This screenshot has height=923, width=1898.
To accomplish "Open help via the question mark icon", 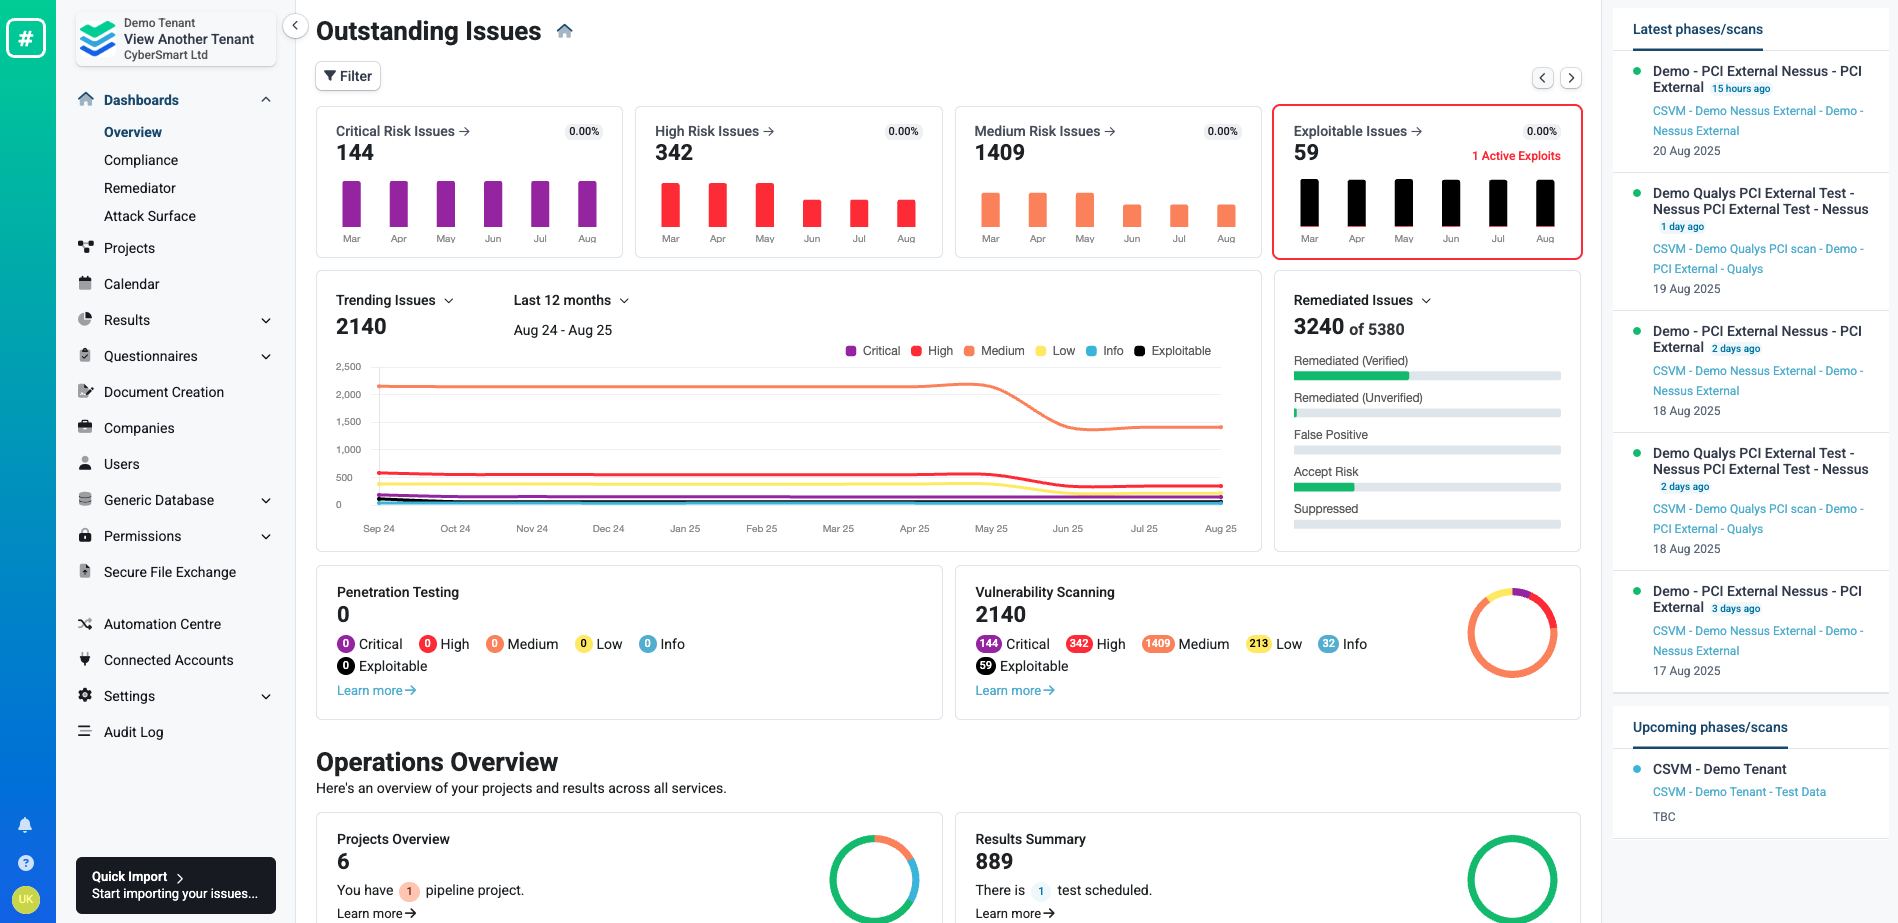I will tap(26, 863).
